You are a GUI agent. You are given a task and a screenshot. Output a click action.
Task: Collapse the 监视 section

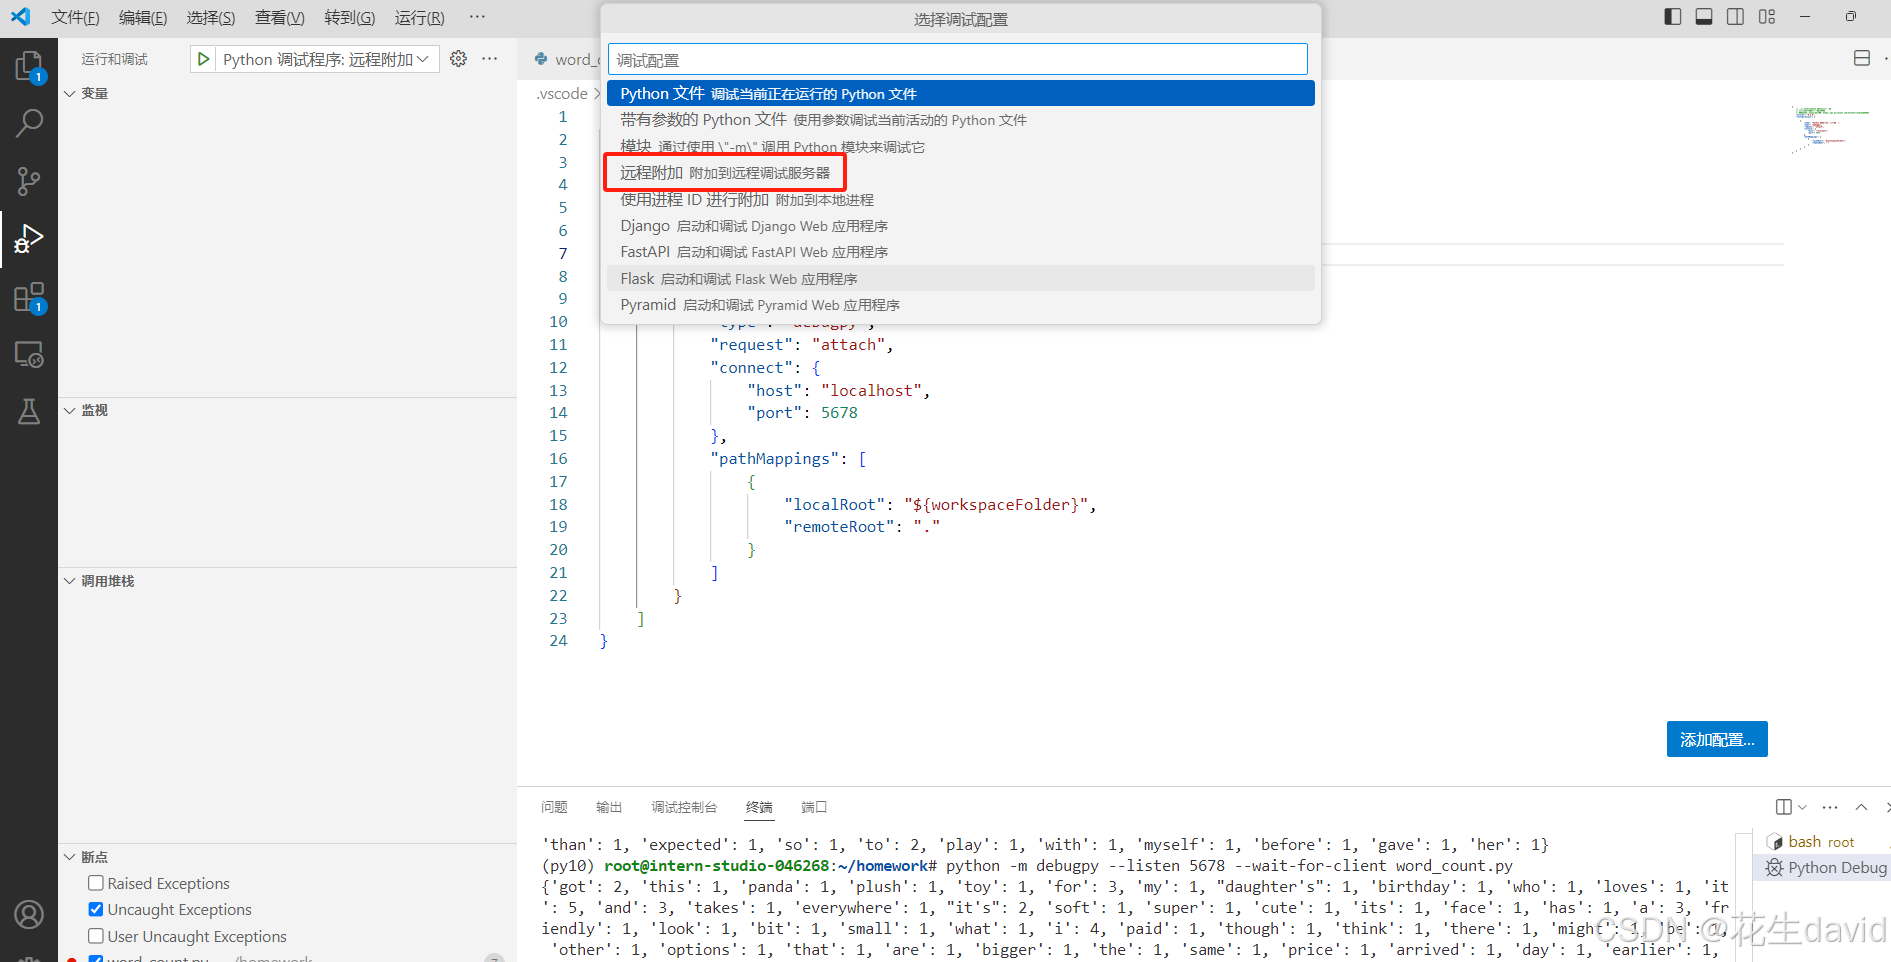click(x=70, y=410)
